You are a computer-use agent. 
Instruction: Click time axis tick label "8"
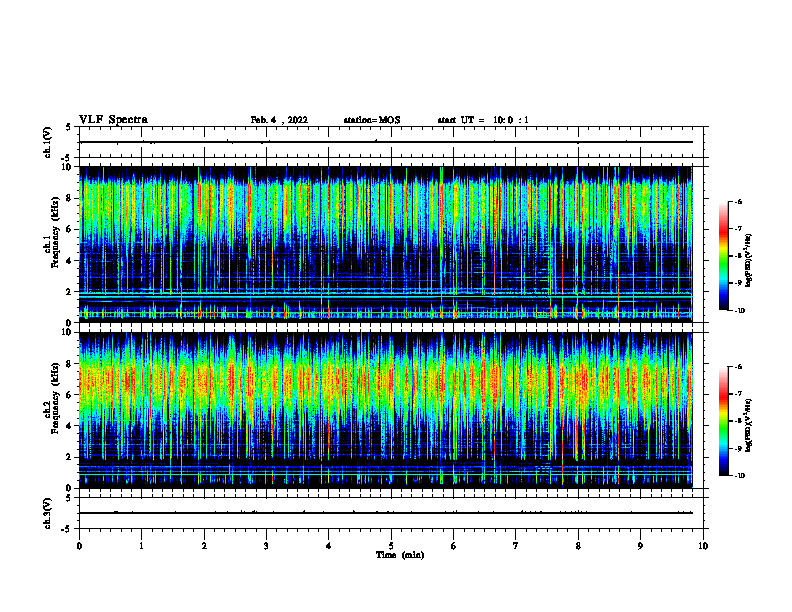(x=578, y=546)
